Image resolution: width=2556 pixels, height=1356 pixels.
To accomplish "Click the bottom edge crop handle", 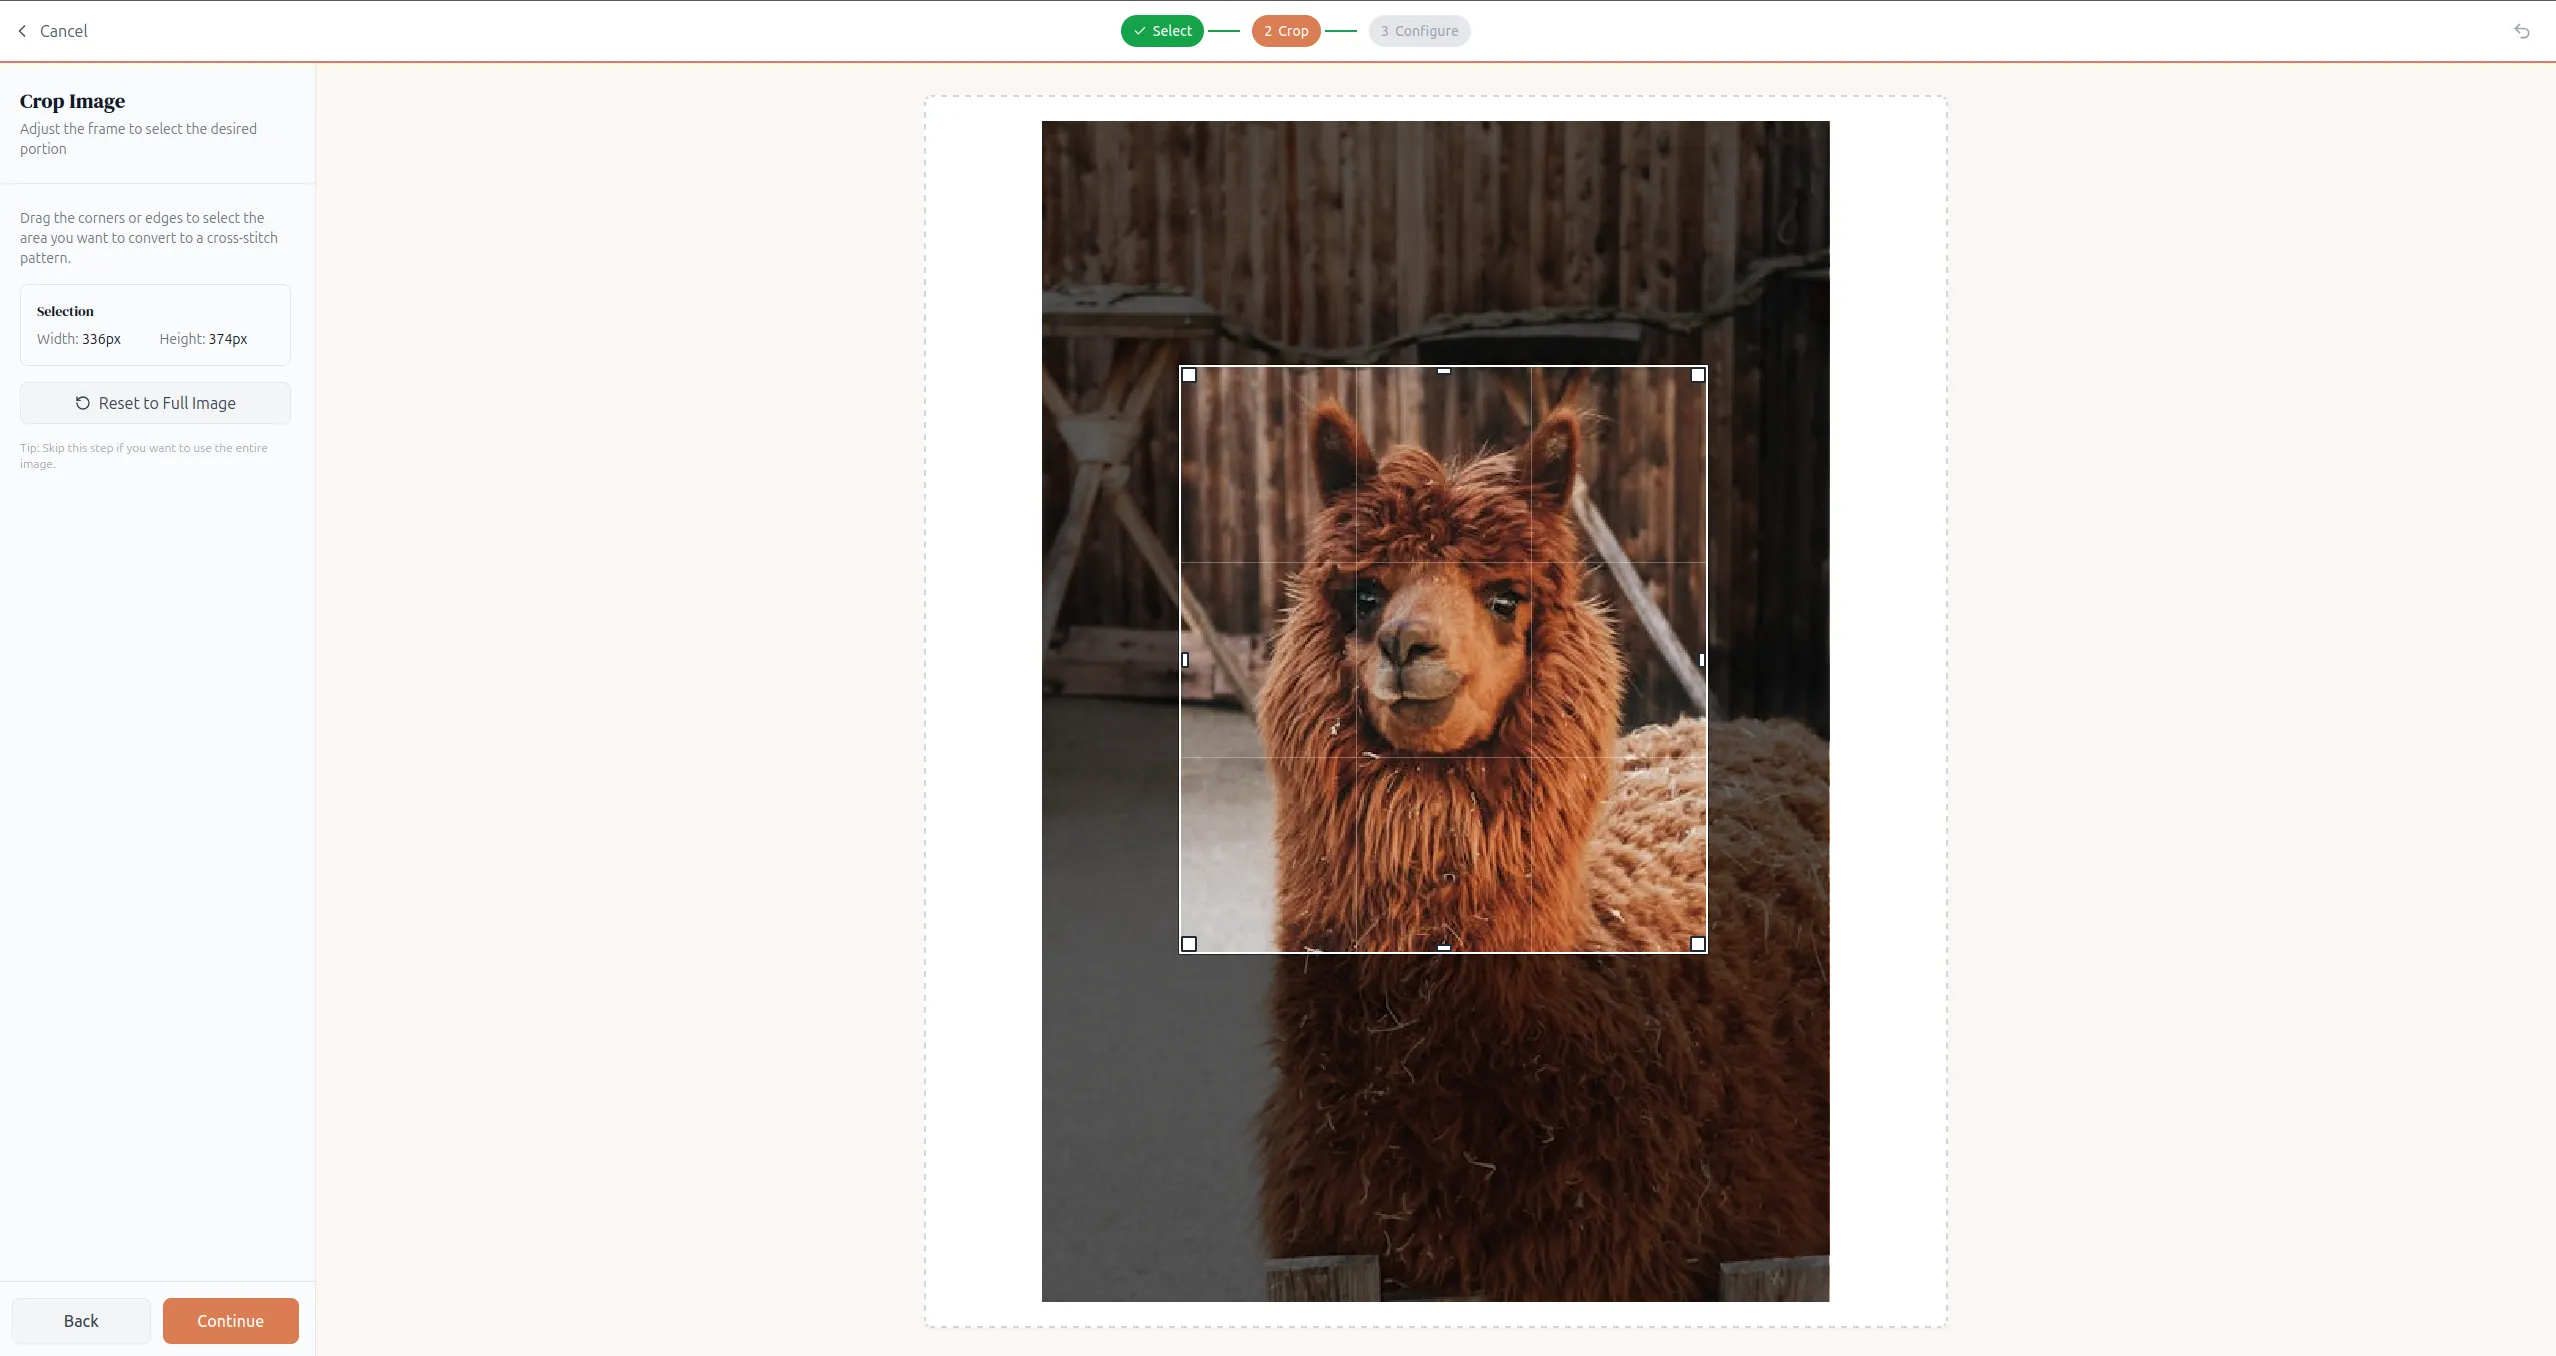I will [x=1443, y=947].
